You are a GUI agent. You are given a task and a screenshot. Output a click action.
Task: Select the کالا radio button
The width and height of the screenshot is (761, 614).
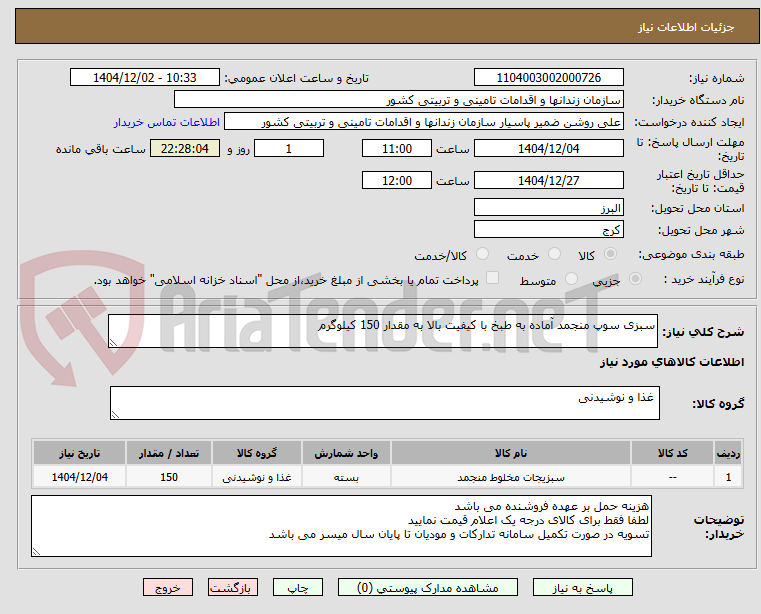point(610,254)
